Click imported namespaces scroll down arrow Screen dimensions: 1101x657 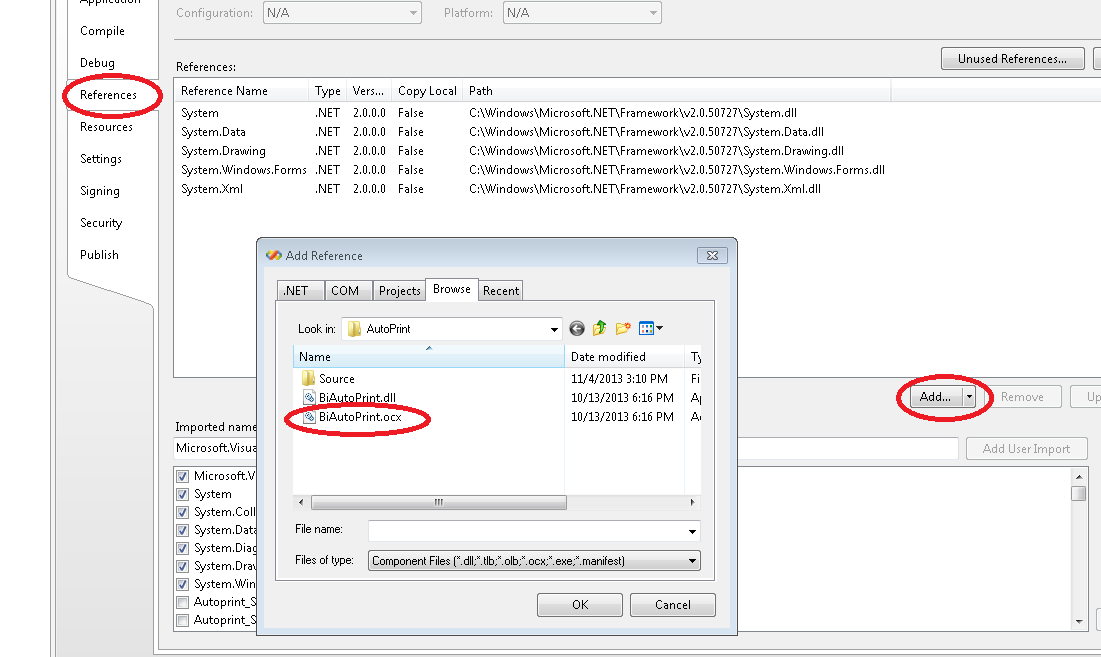tap(1079, 621)
